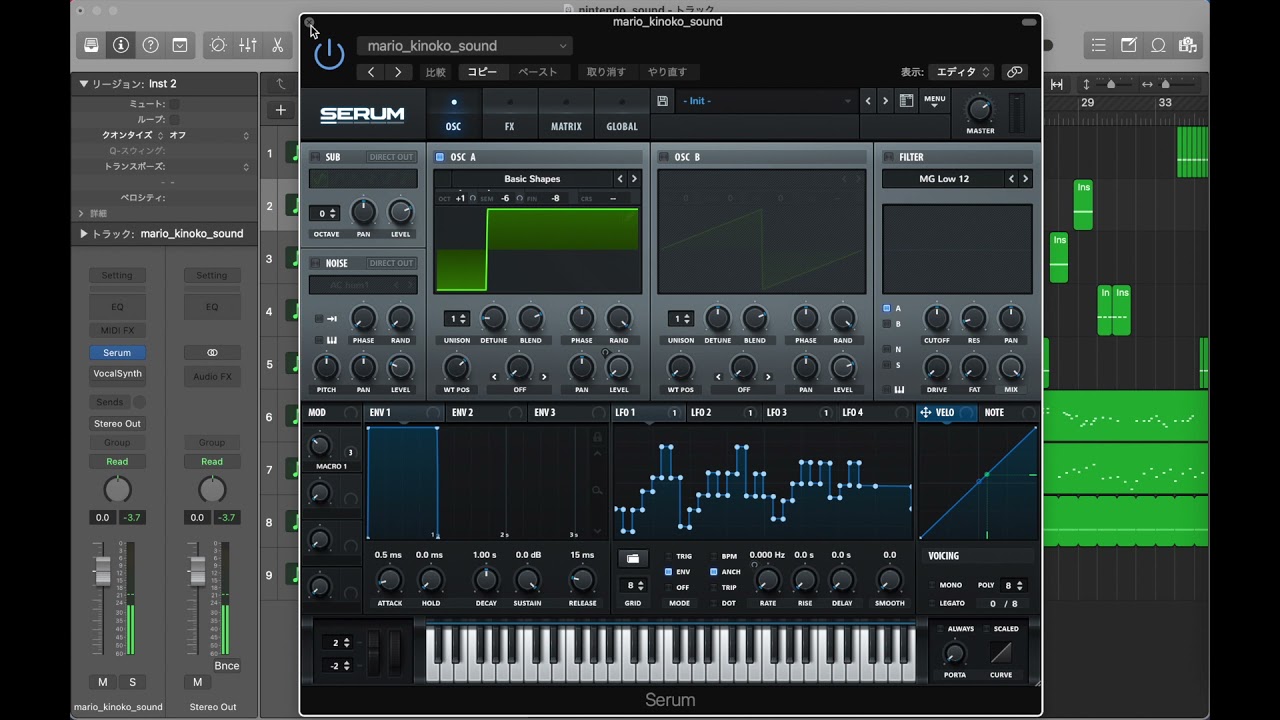
Task: Go to previous plugin setting arrow
Action: click(371, 72)
